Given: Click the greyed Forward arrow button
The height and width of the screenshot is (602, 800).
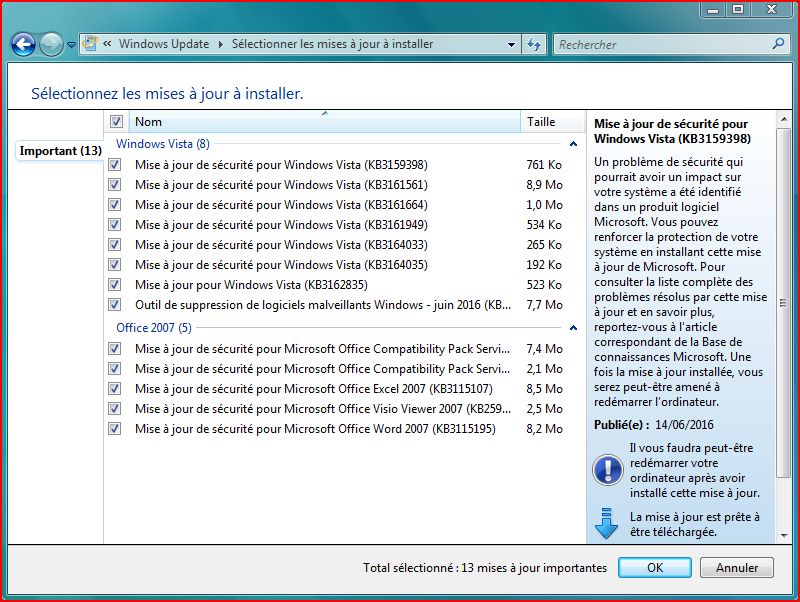Looking at the screenshot, I should pos(51,44).
